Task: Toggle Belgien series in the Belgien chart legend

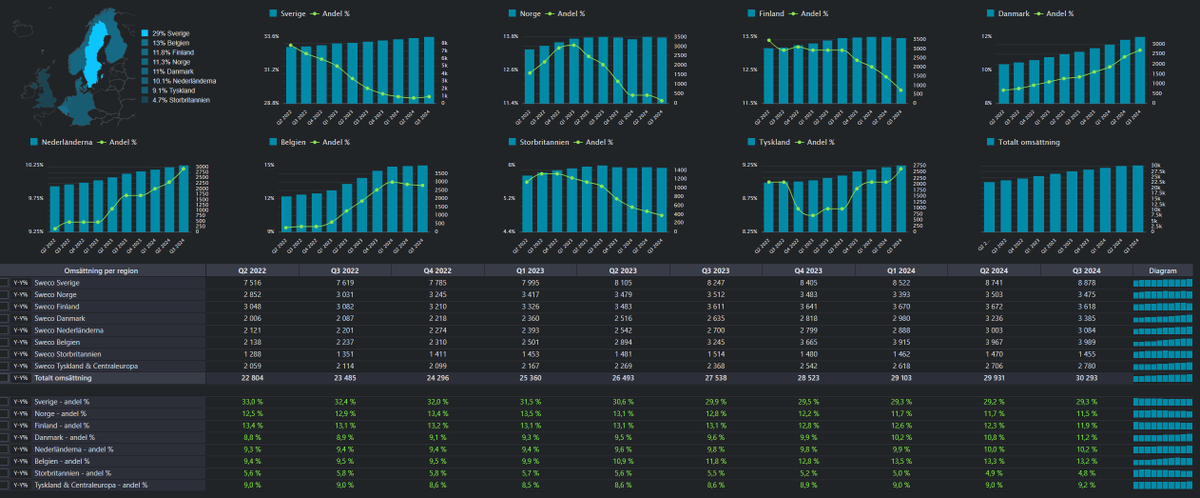Action: point(287,142)
